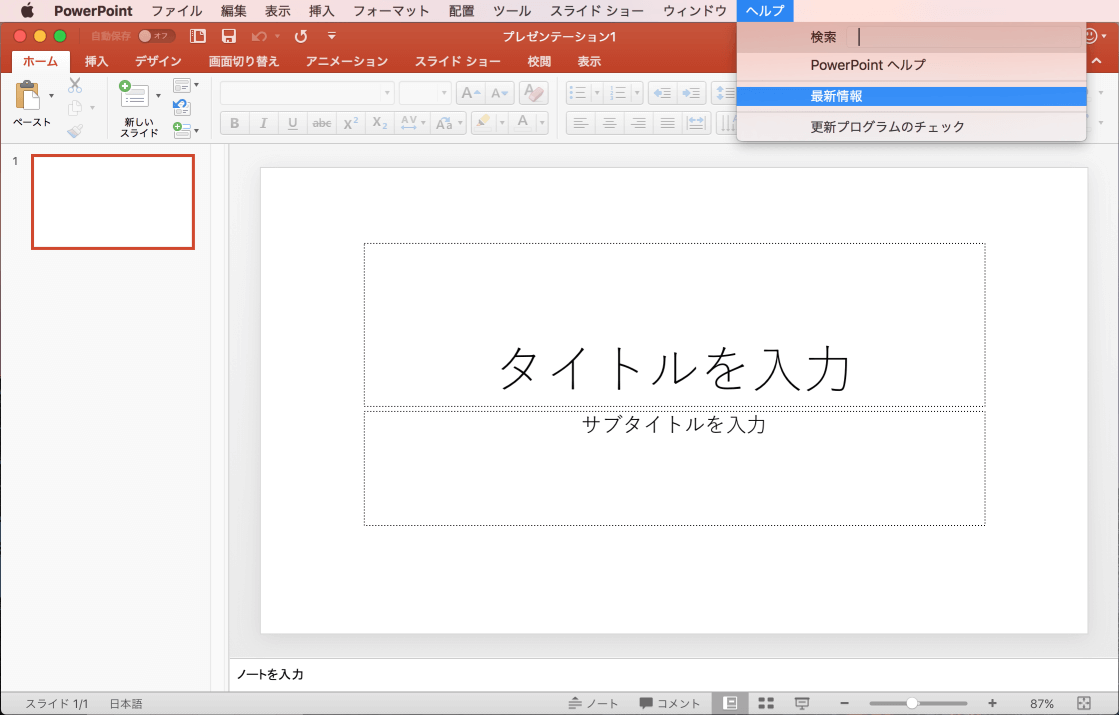Switch to slide sorter view icon
Image resolution: width=1119 pixels, height=715 pixels.
[x=767, y=703]
